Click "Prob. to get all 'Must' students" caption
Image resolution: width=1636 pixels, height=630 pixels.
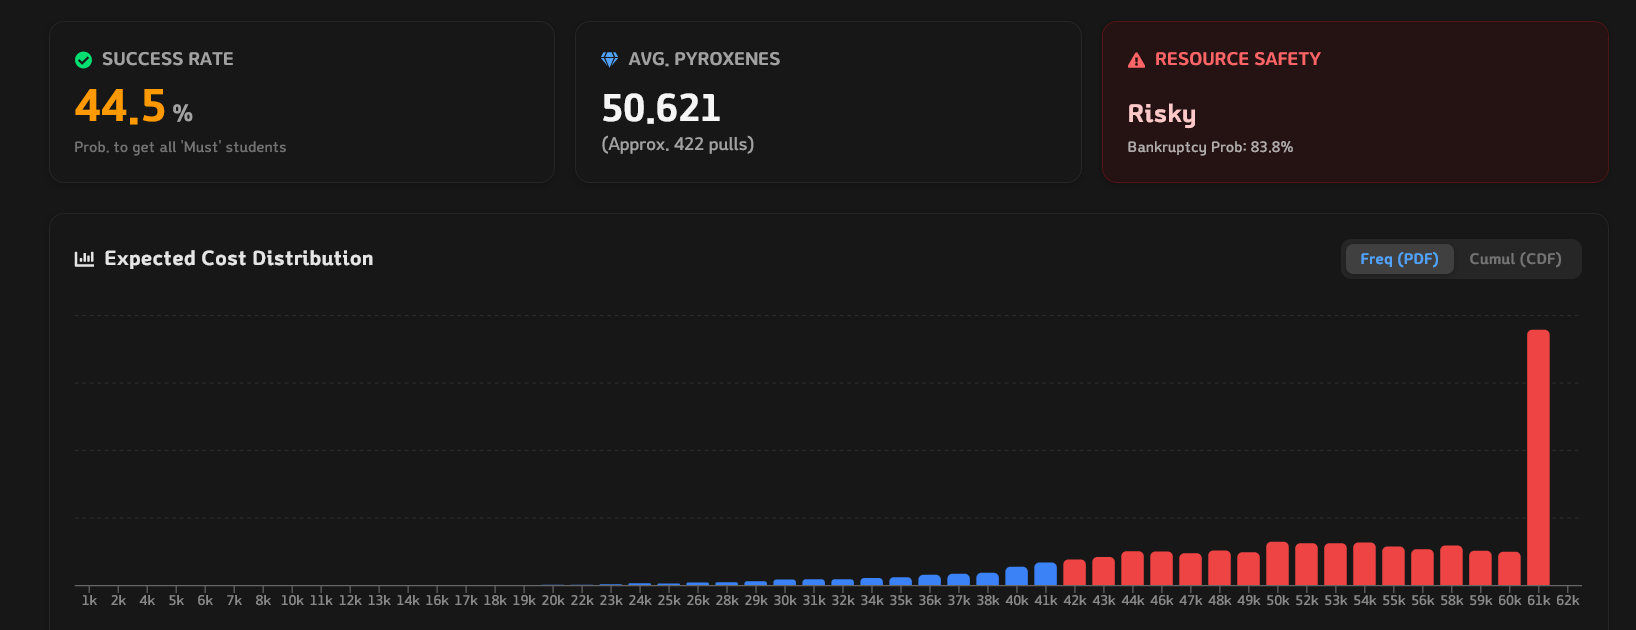pyautogui.click(x=180, y=147)
